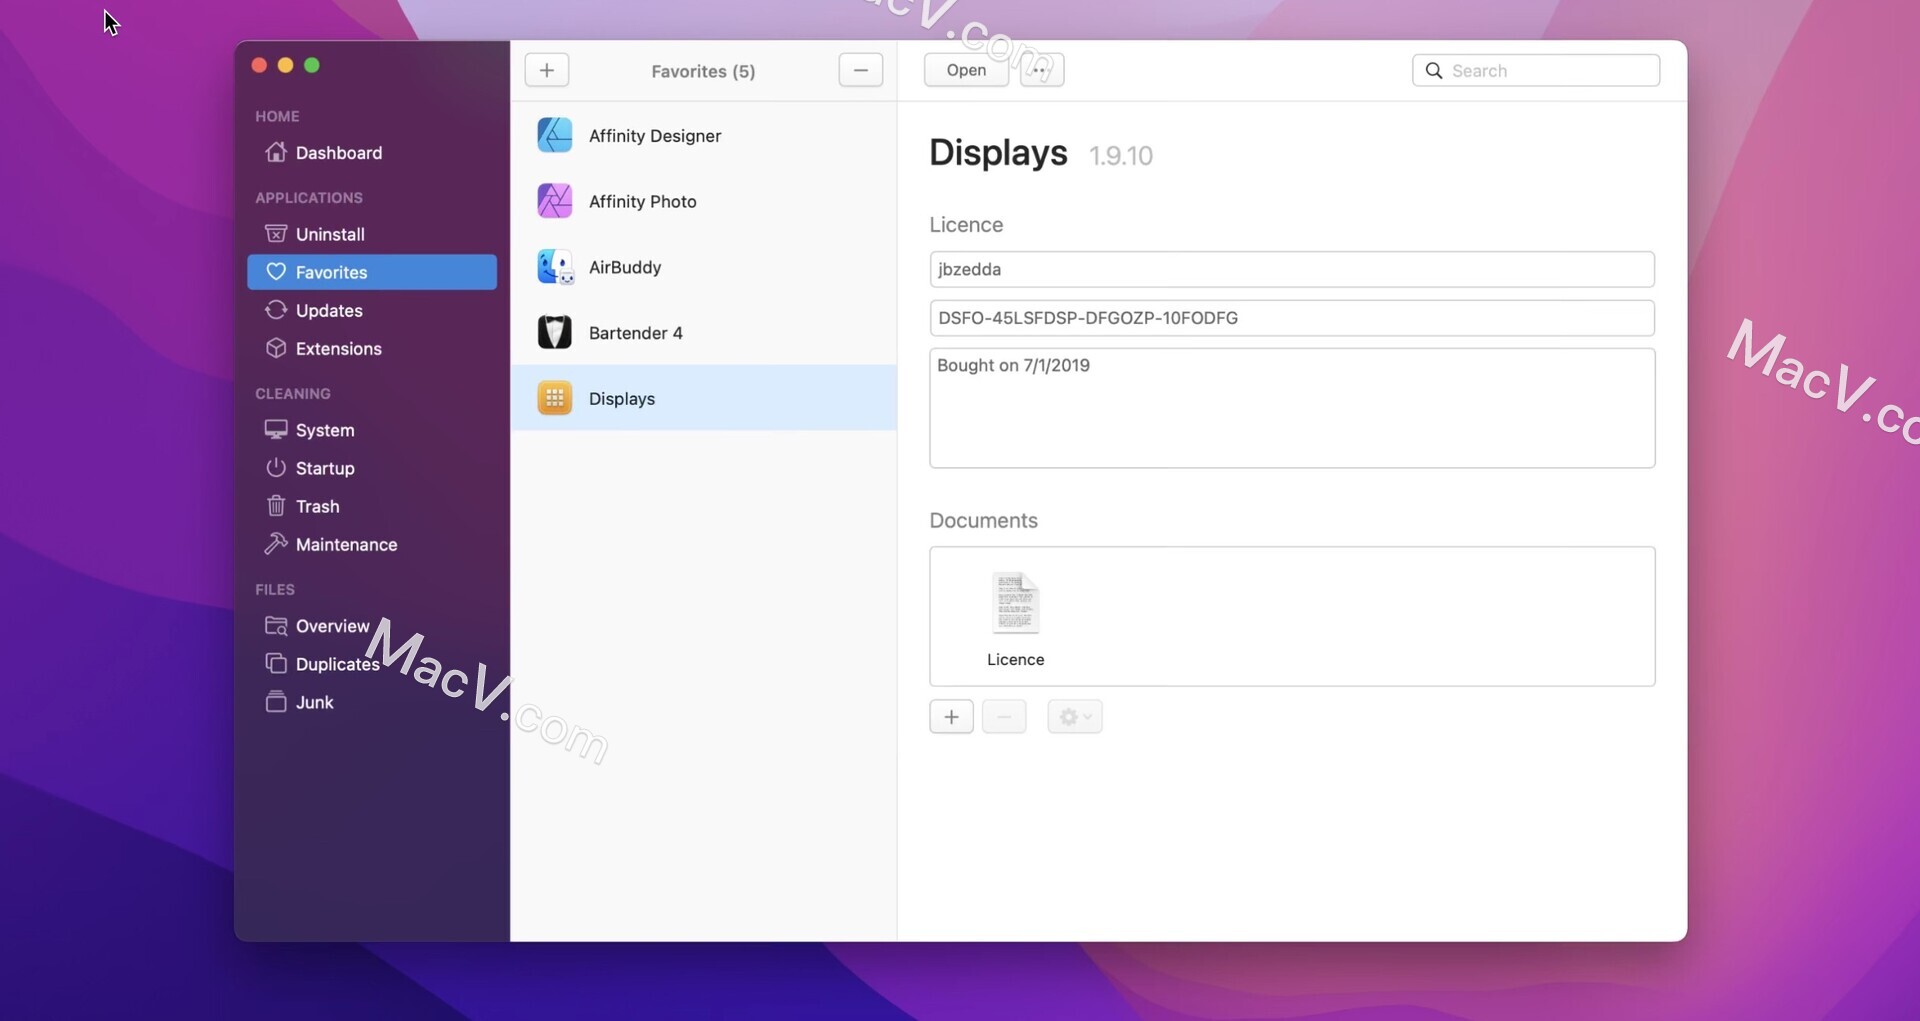Click the Maintenance hammer icon
This screenshot has height=1021, width=1920.
tap(276, 544)
